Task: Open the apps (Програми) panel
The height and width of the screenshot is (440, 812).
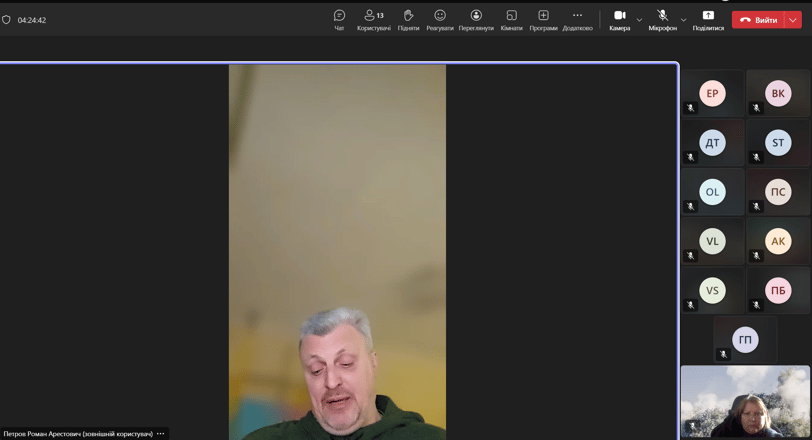Action: [x=543, y=20]
